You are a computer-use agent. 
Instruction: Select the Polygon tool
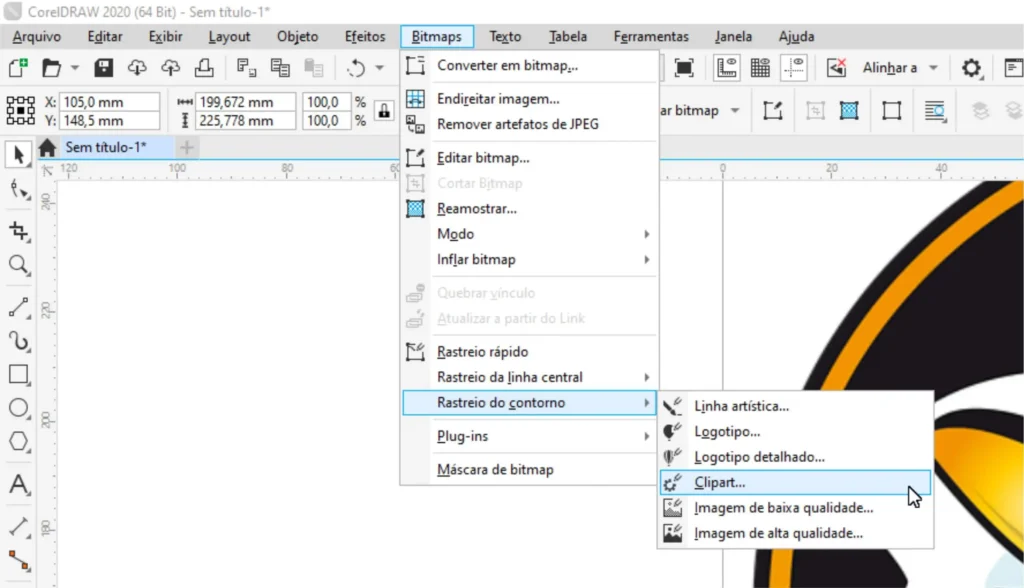tap(19, 442)
